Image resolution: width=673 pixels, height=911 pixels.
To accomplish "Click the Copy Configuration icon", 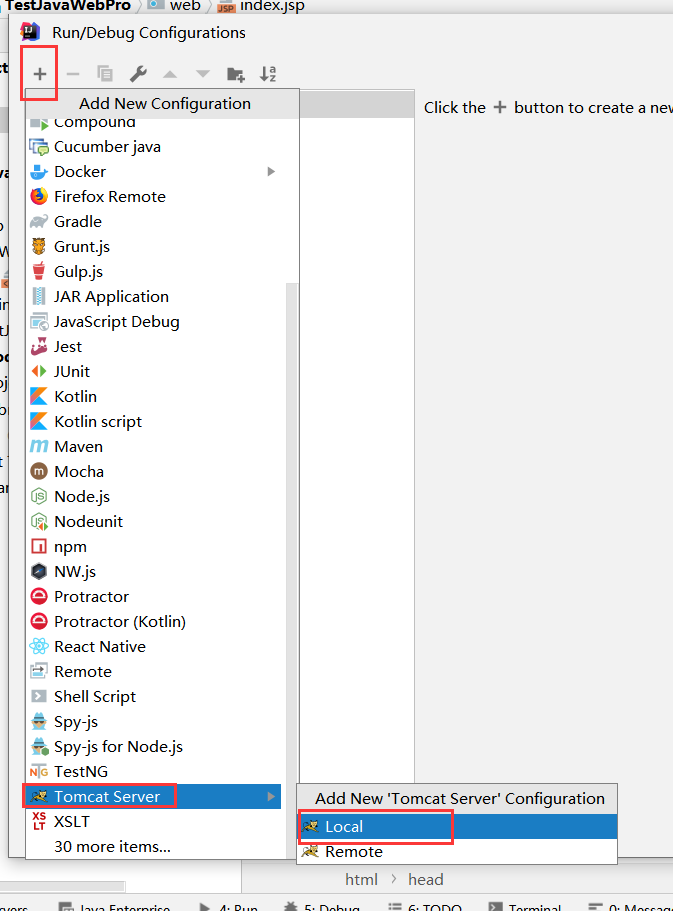I will click(105, 74).
